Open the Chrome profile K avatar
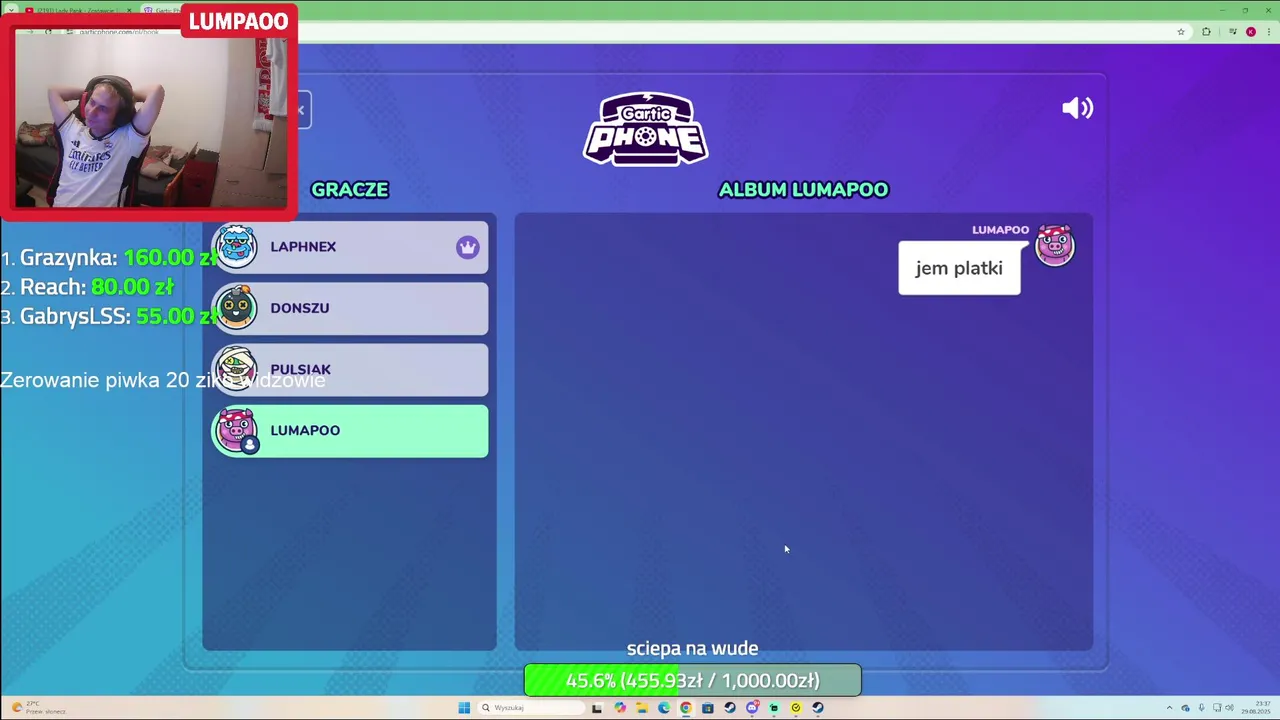Viewport: 1280px width, 720px height. tap(1251, 32)
